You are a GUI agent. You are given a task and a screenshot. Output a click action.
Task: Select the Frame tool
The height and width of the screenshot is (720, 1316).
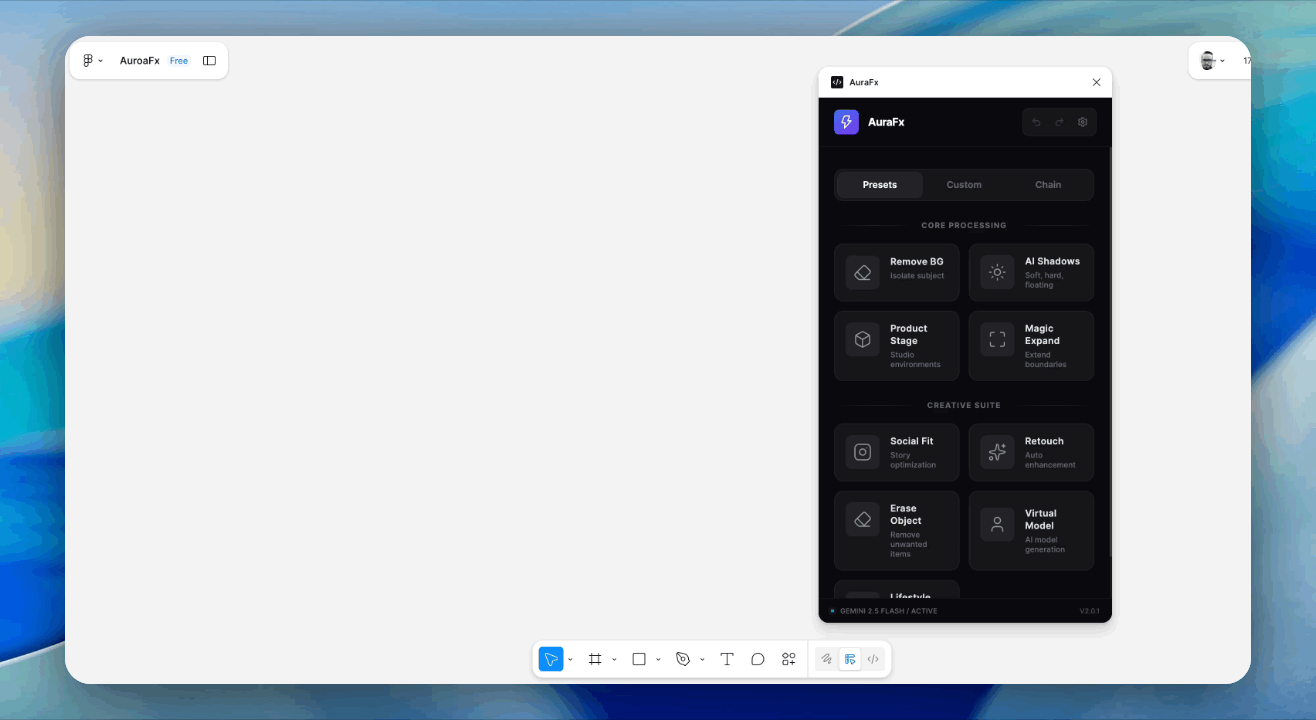point(595,659)
